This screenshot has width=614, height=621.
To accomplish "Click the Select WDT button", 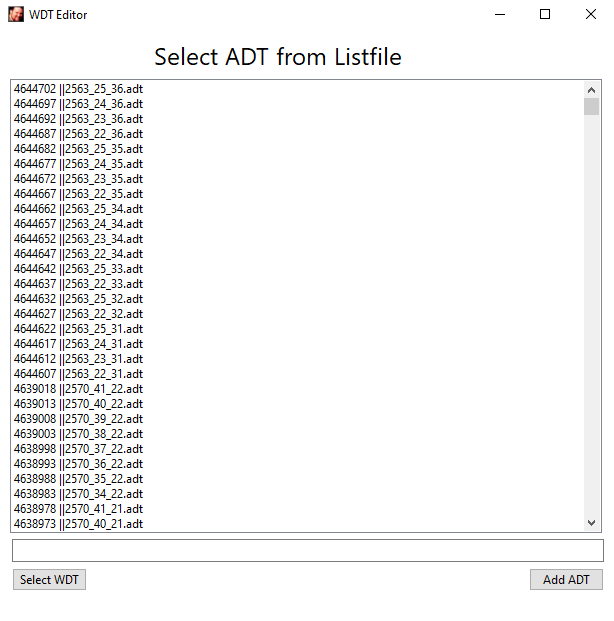I will 49,580.
